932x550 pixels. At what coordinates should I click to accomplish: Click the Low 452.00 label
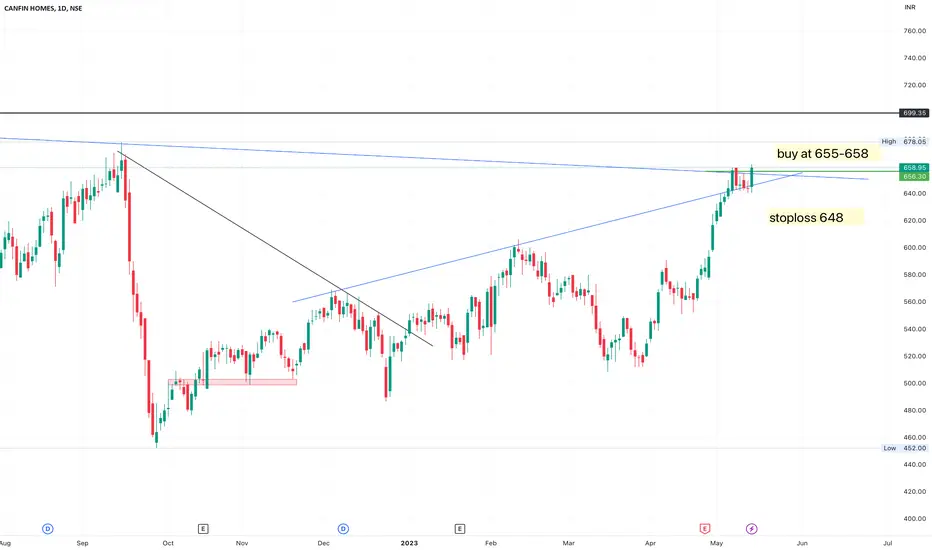click(x=905, y=448)
